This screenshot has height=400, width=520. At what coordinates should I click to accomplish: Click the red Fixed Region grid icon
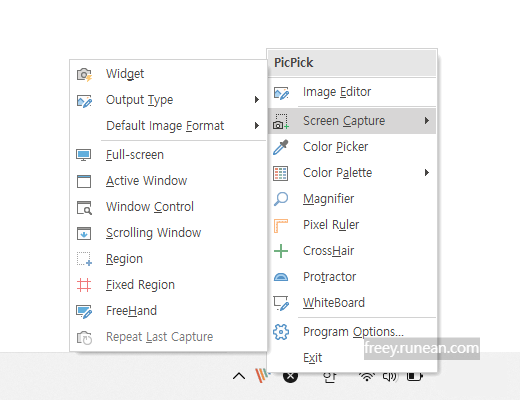coord(84,285)
